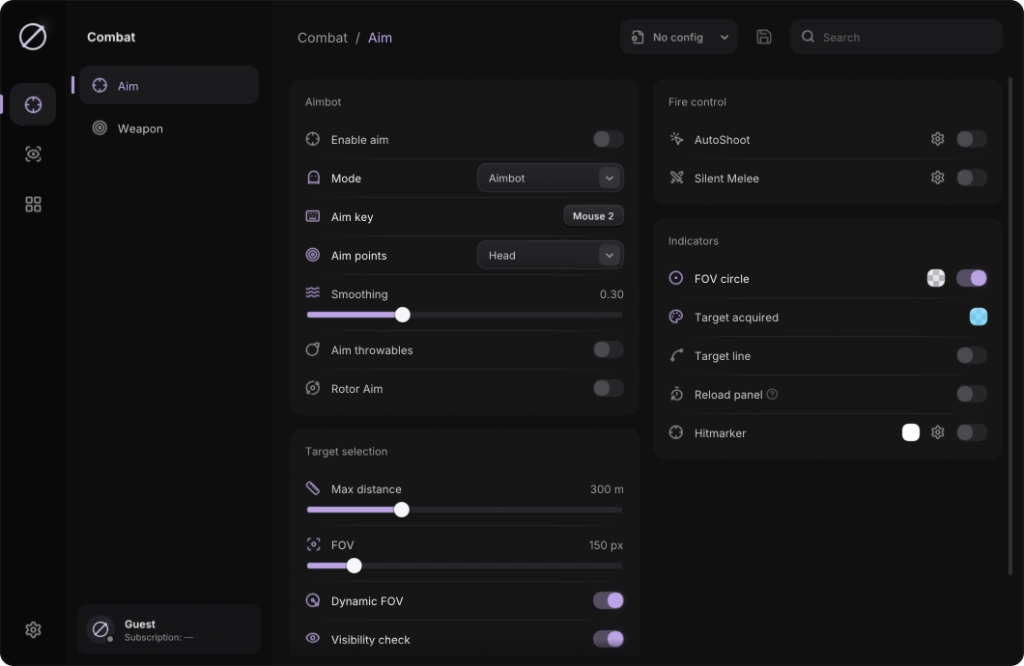The width and height of the screenshot is (1024, 666).
Task: Open the visuals eye-scan sidebar section
Action: (33, 154)
